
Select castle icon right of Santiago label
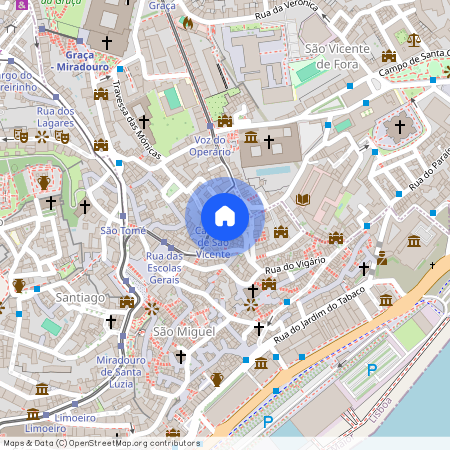click(127, 302)
